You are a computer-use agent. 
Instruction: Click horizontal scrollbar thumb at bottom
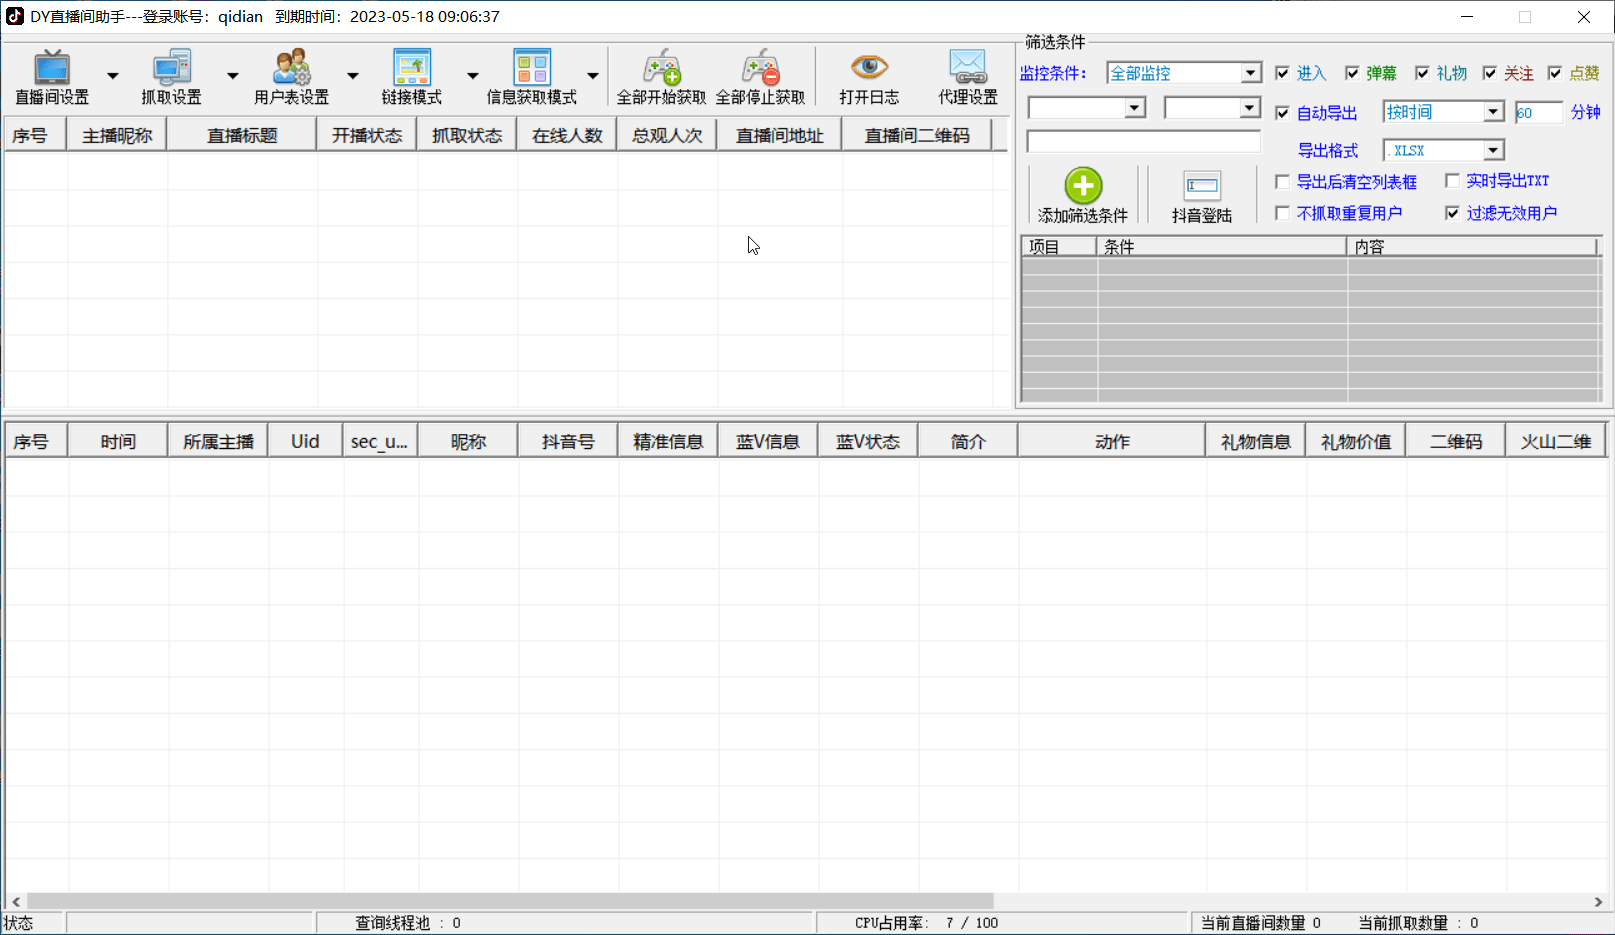pos(510,901)
